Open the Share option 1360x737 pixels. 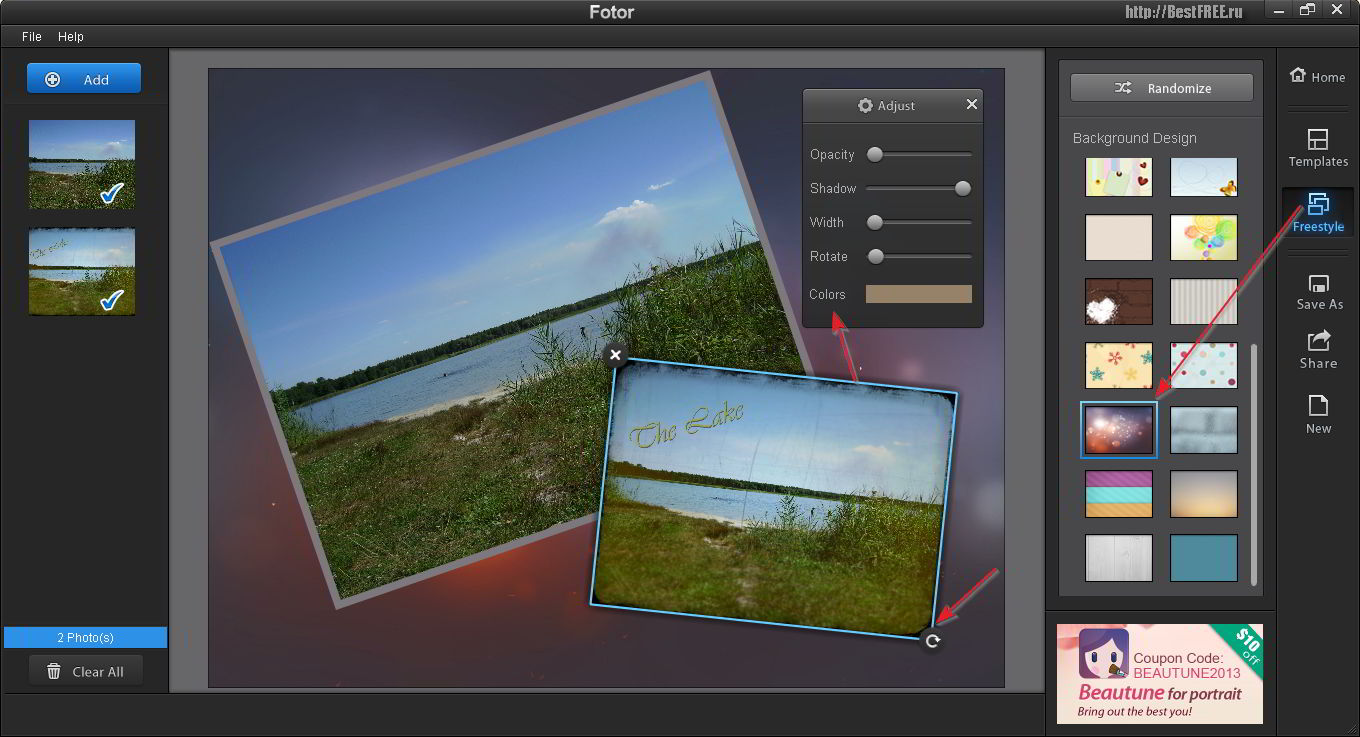(x=1318, y=350)
